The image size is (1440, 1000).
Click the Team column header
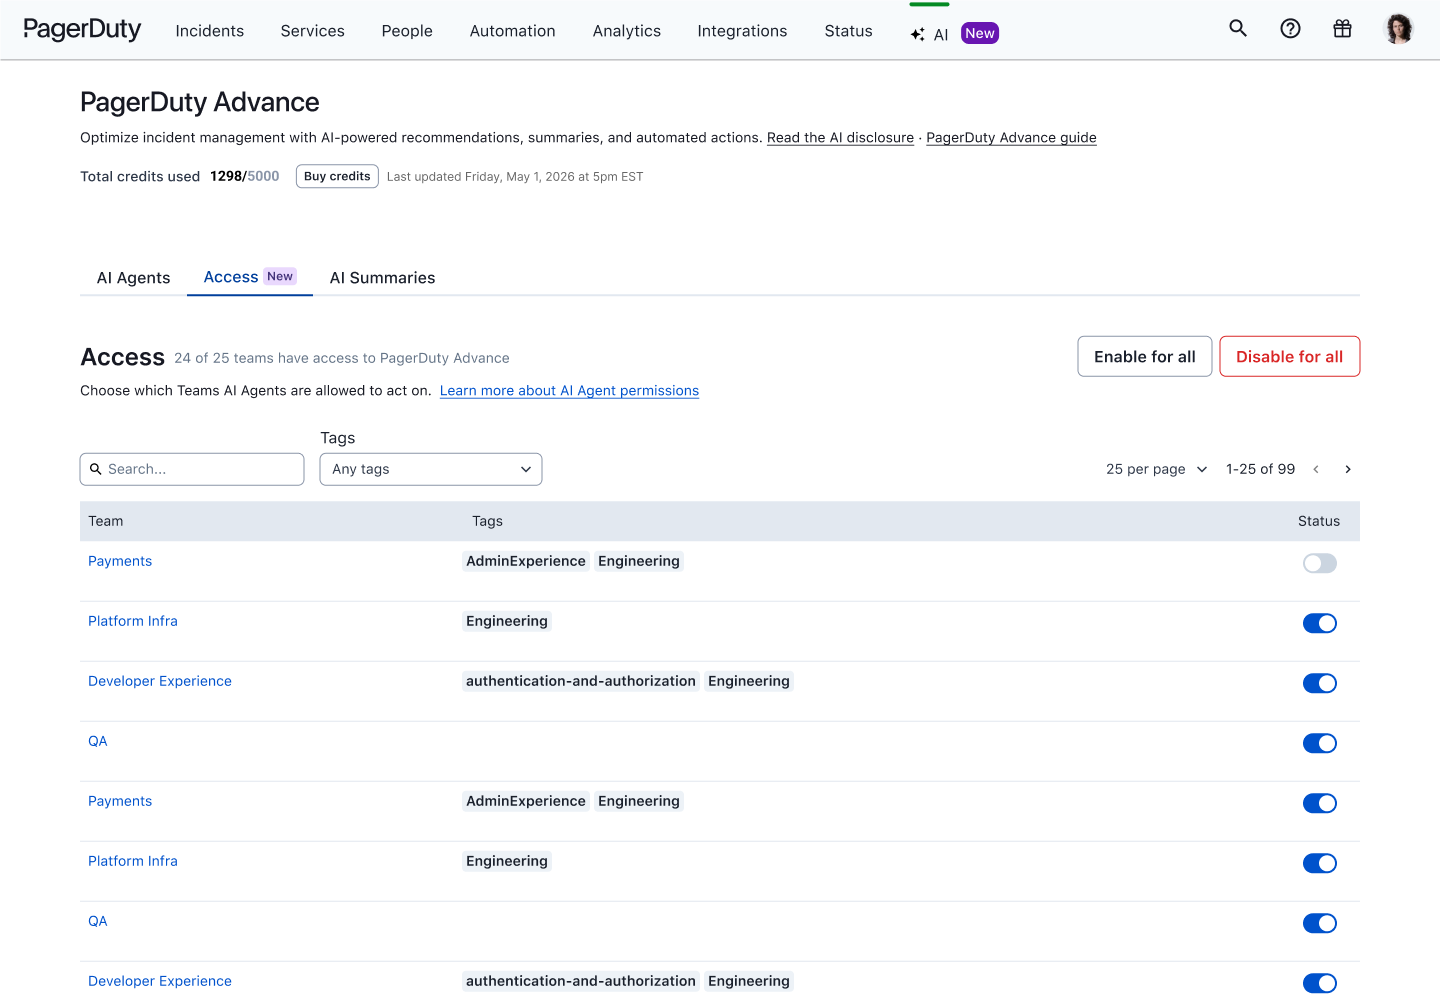point(106,521)
